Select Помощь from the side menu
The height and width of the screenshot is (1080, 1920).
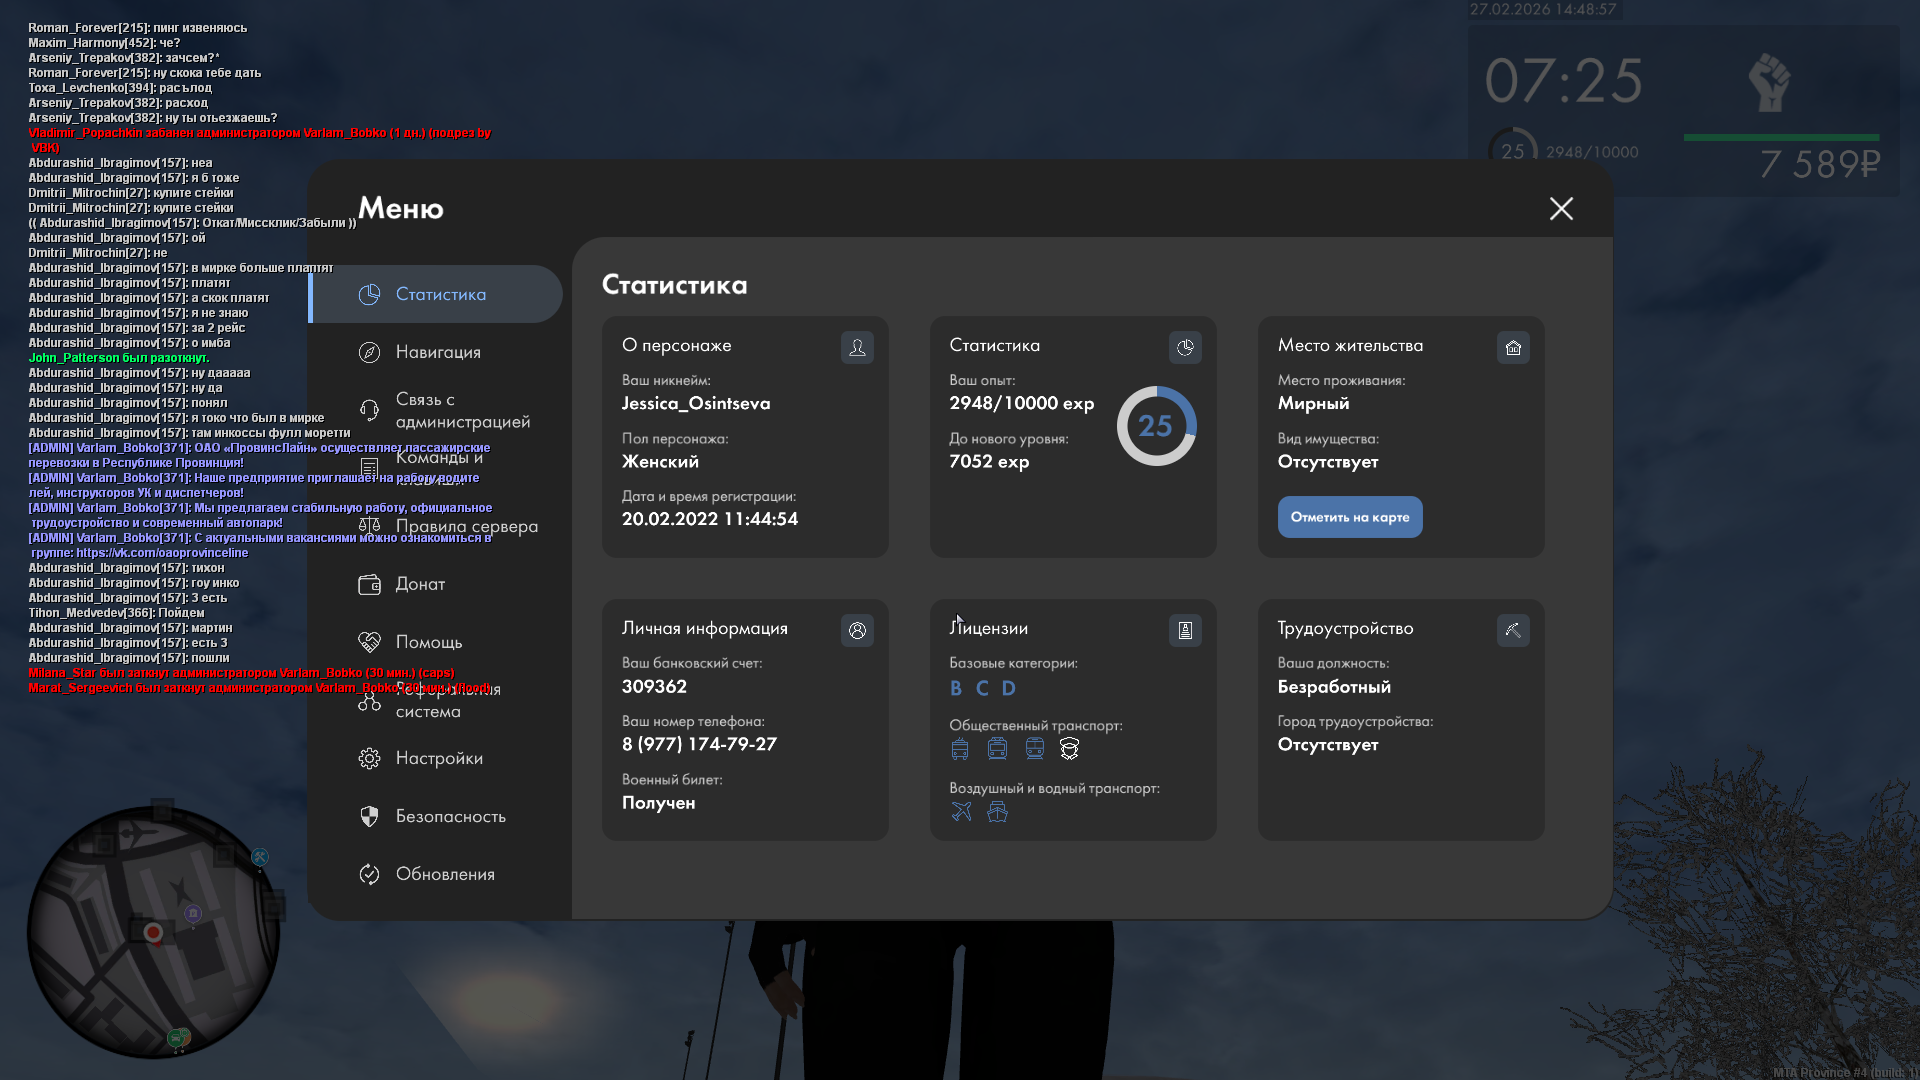click(x=428, y=642)
